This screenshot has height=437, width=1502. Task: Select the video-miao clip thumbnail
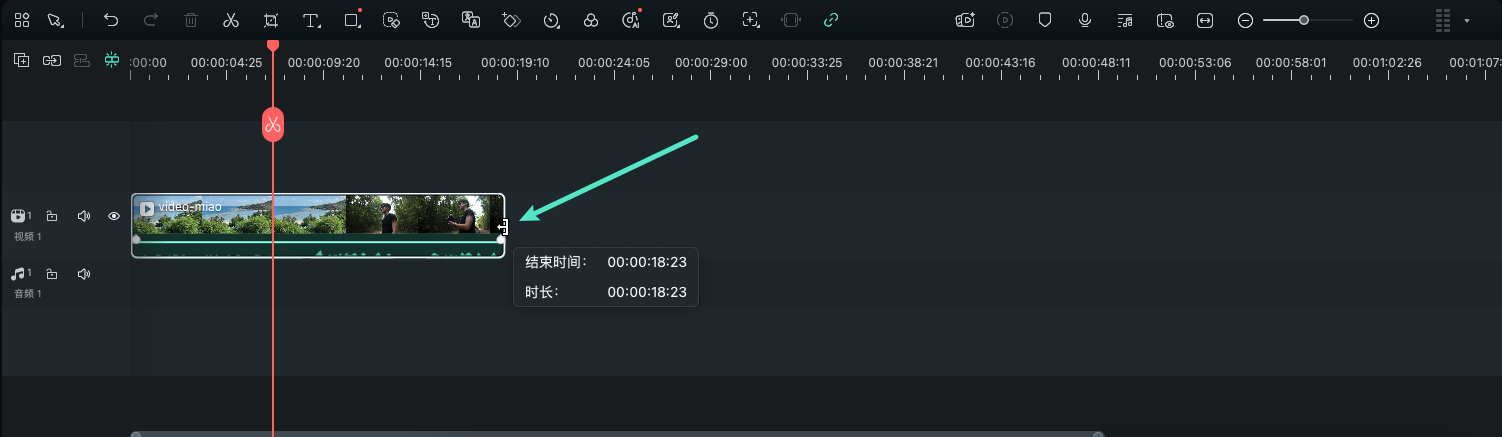click(318, 225)
